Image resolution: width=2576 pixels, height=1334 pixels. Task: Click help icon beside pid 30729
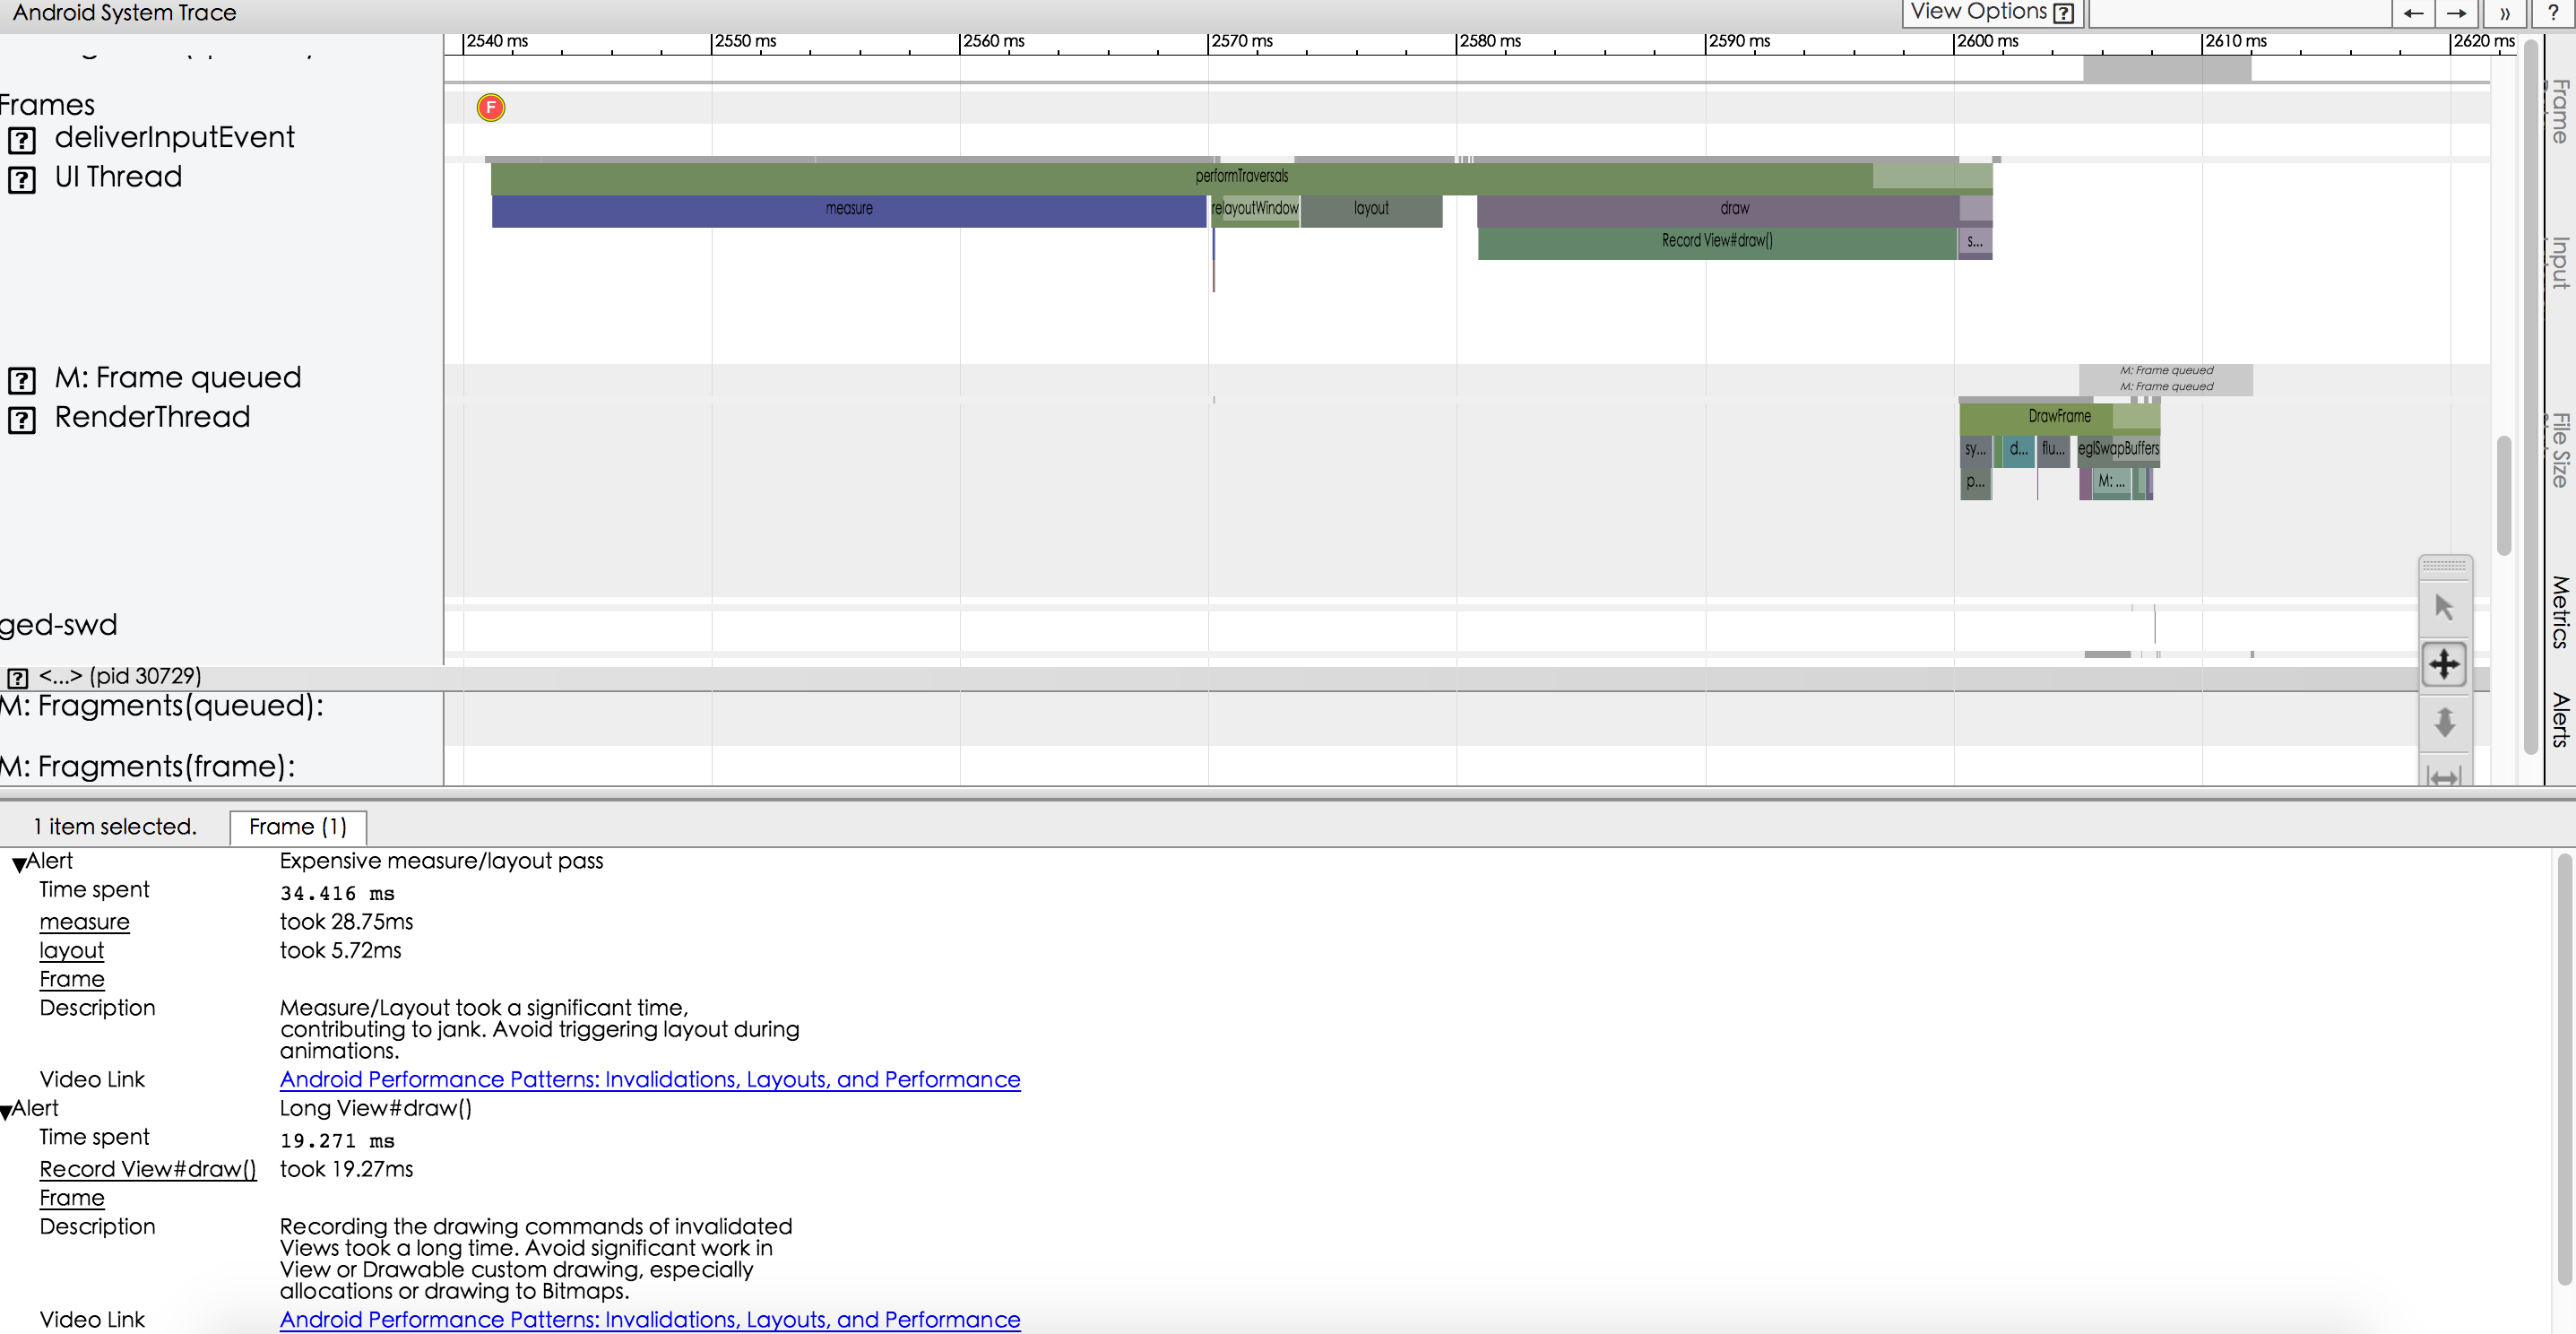pyautogui.click(x=17, y=677)
